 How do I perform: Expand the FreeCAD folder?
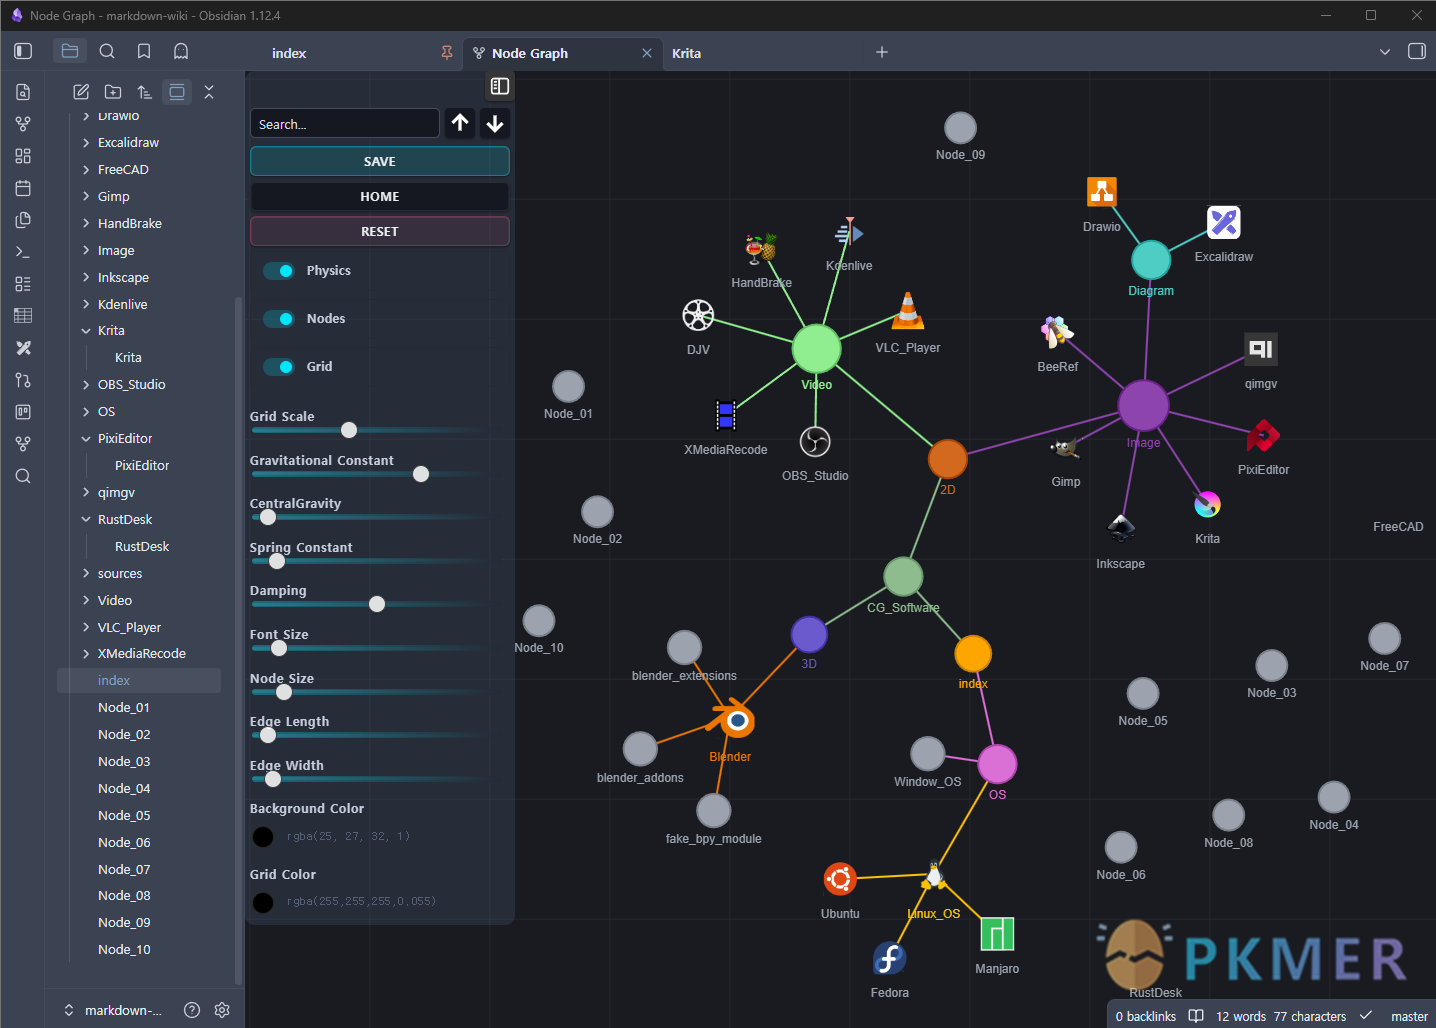[86, 170]
